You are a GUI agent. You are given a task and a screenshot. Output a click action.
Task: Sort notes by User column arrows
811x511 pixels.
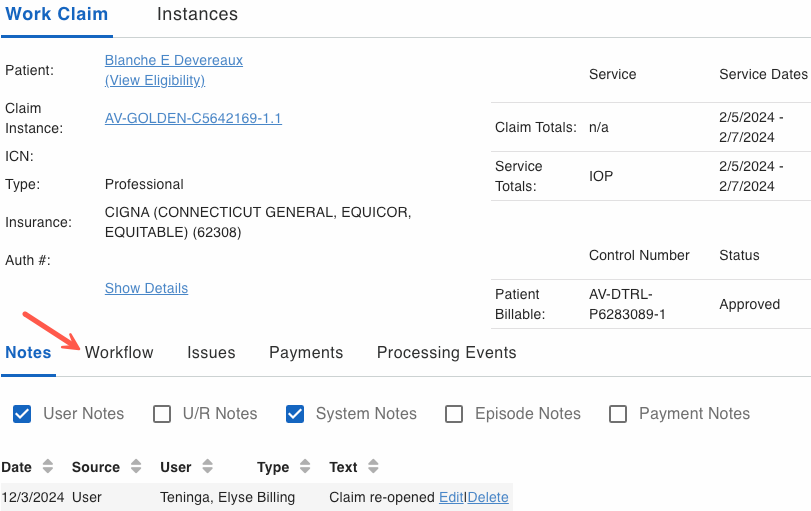pyautogui.click(x=207, y=467)
